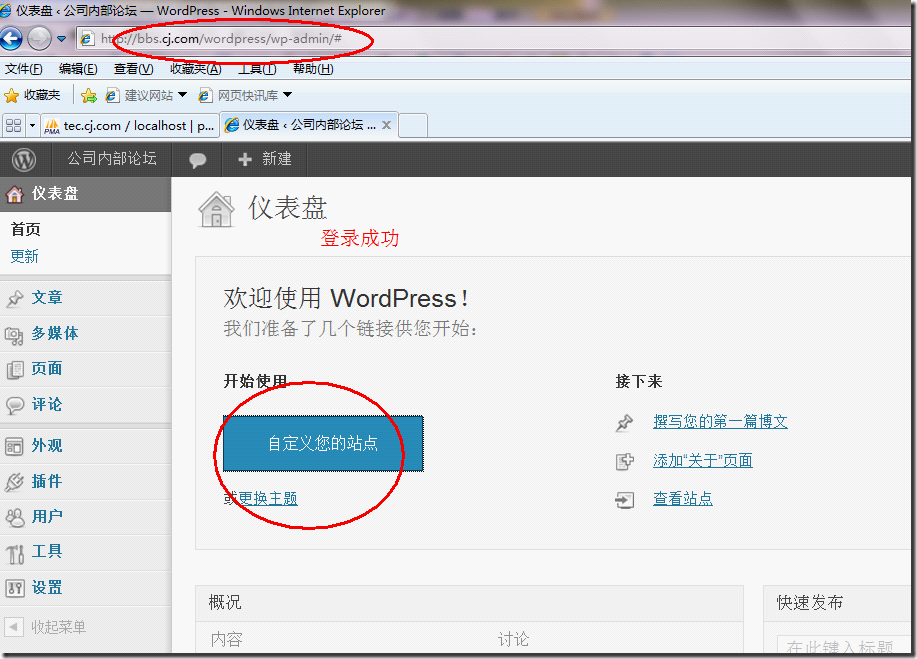Open the 工具 tools menu in sidebar
The height and width of the screenshot is (659, 917).
coord(47,551)
